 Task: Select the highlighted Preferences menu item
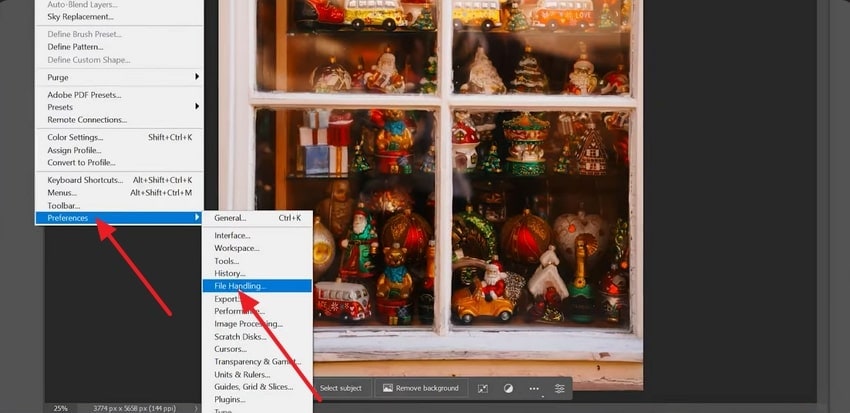click(119, 218)
